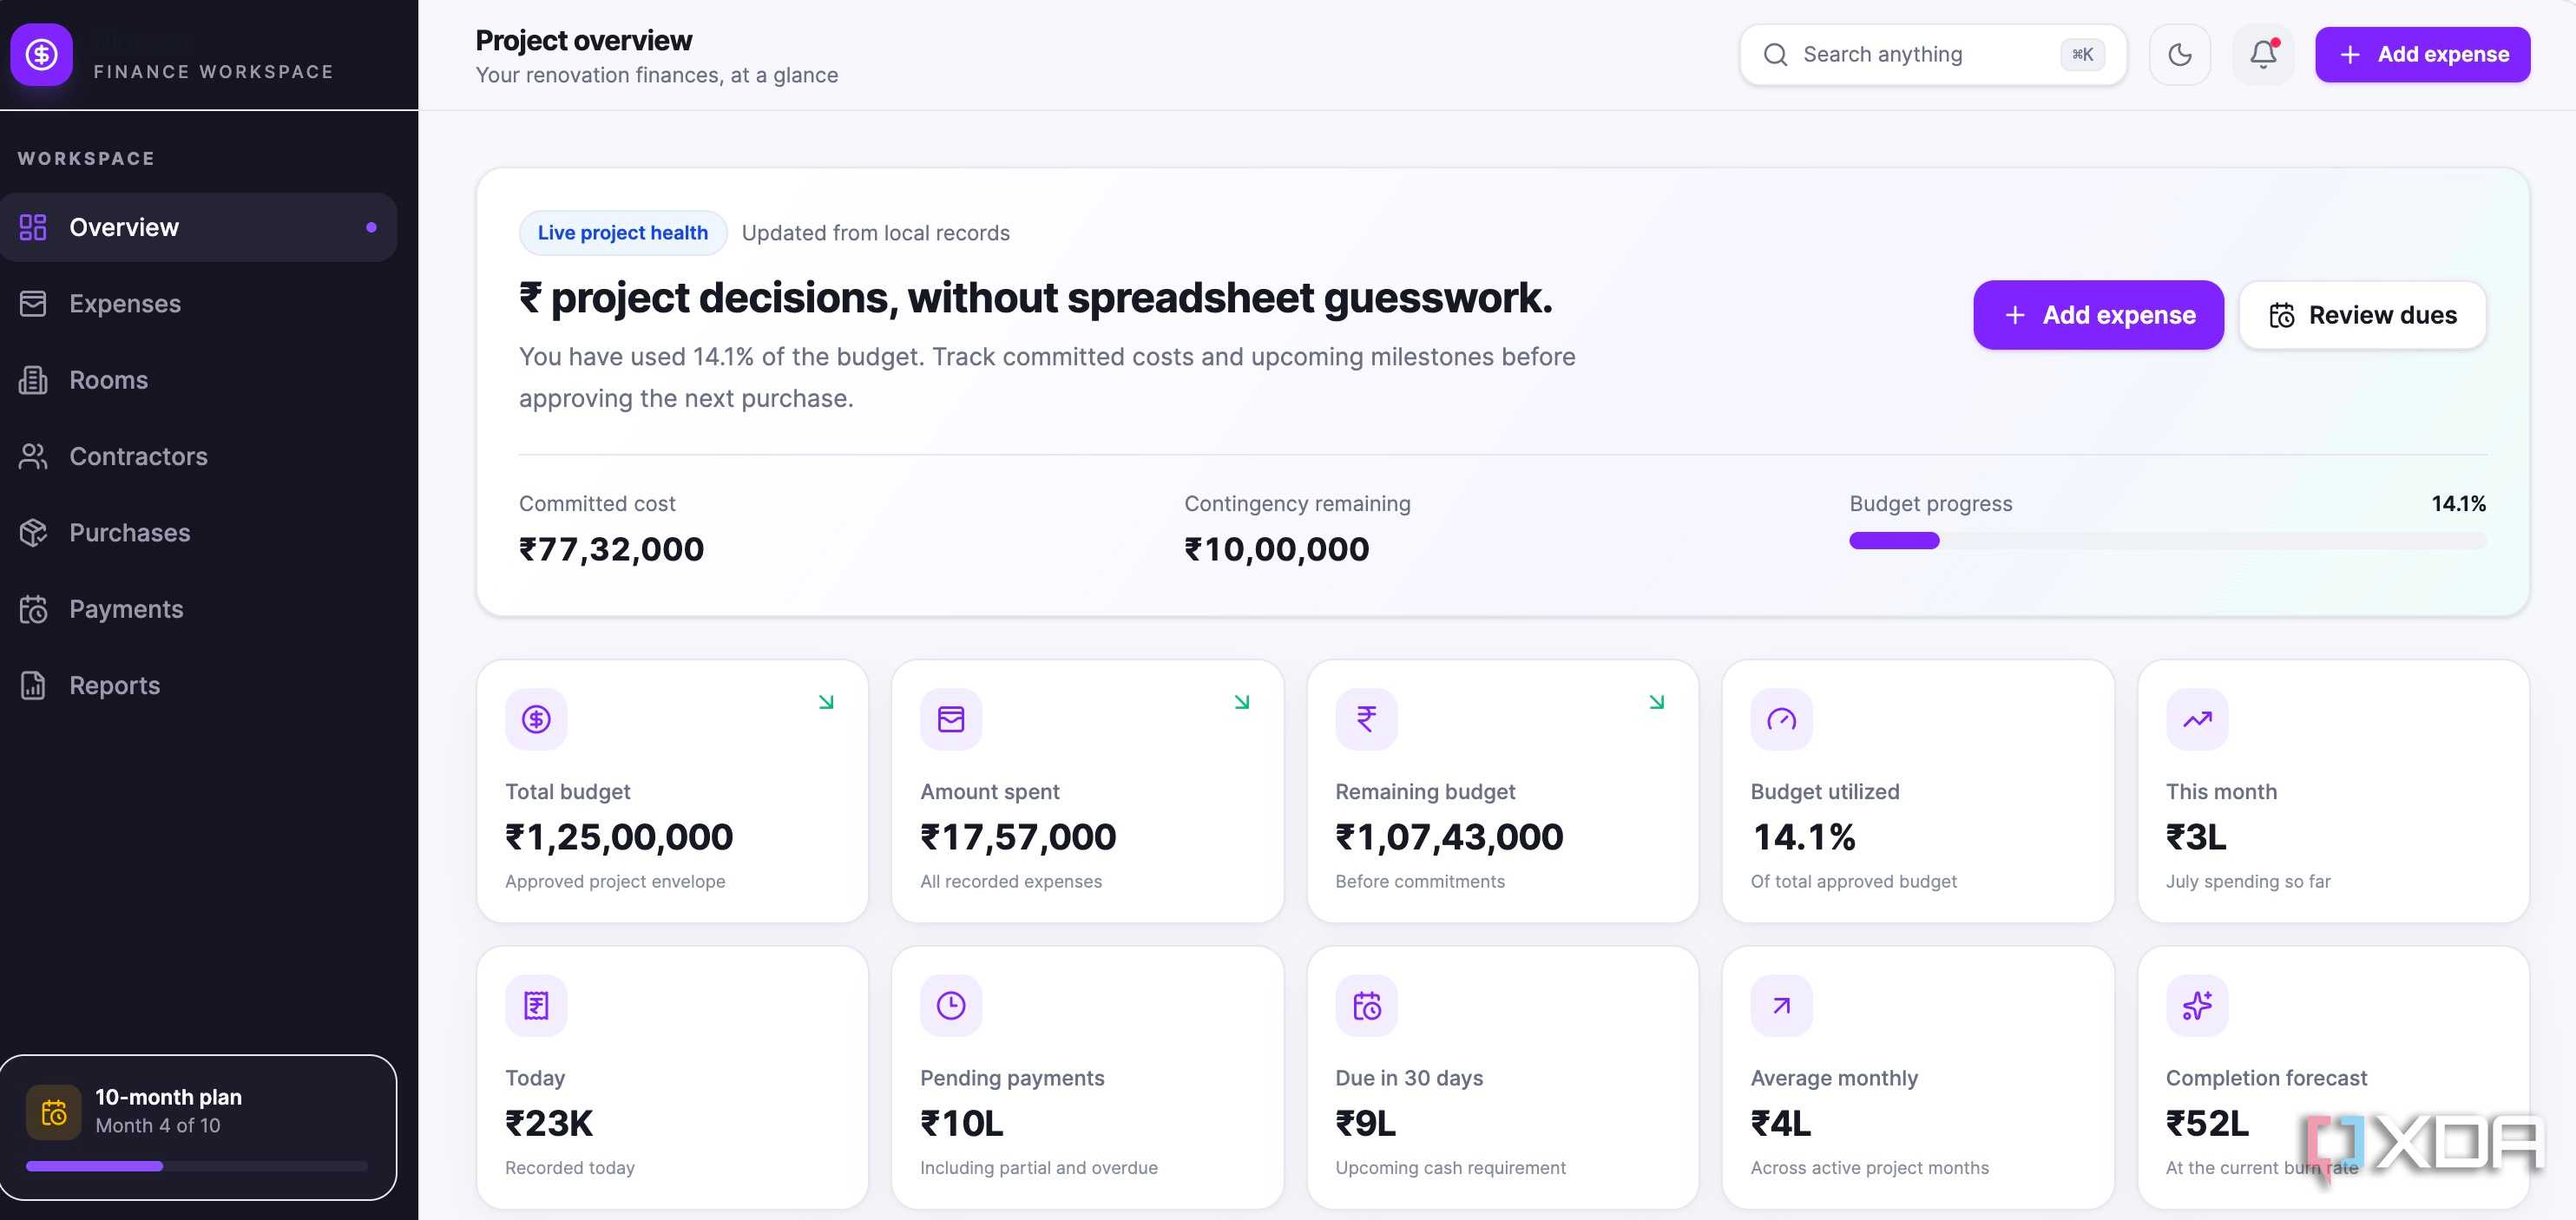Select the ₹1,25,00,000 total budget value
This screenshot has width=2576, height=1220.
(x=619, y=837)
